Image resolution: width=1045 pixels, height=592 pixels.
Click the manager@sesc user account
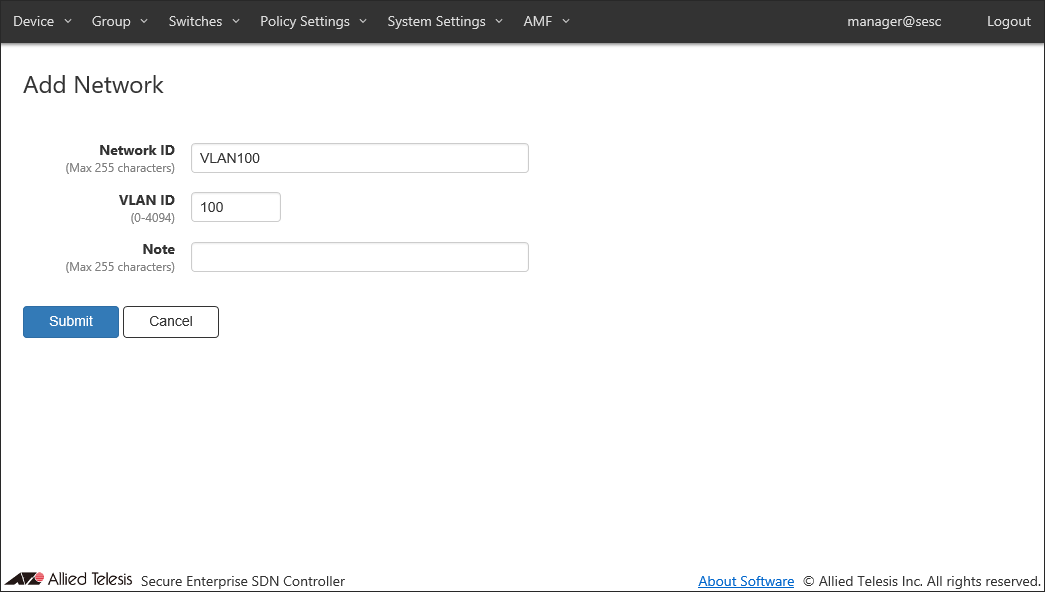[x=894, y=21]
